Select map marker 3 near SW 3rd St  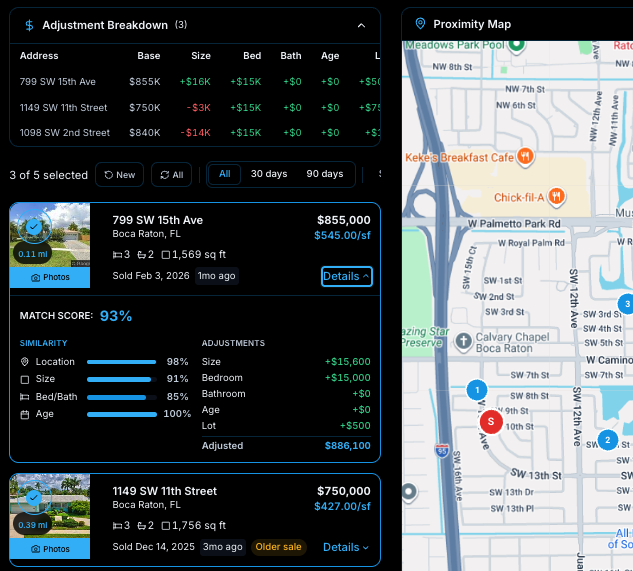coord(626,304)
